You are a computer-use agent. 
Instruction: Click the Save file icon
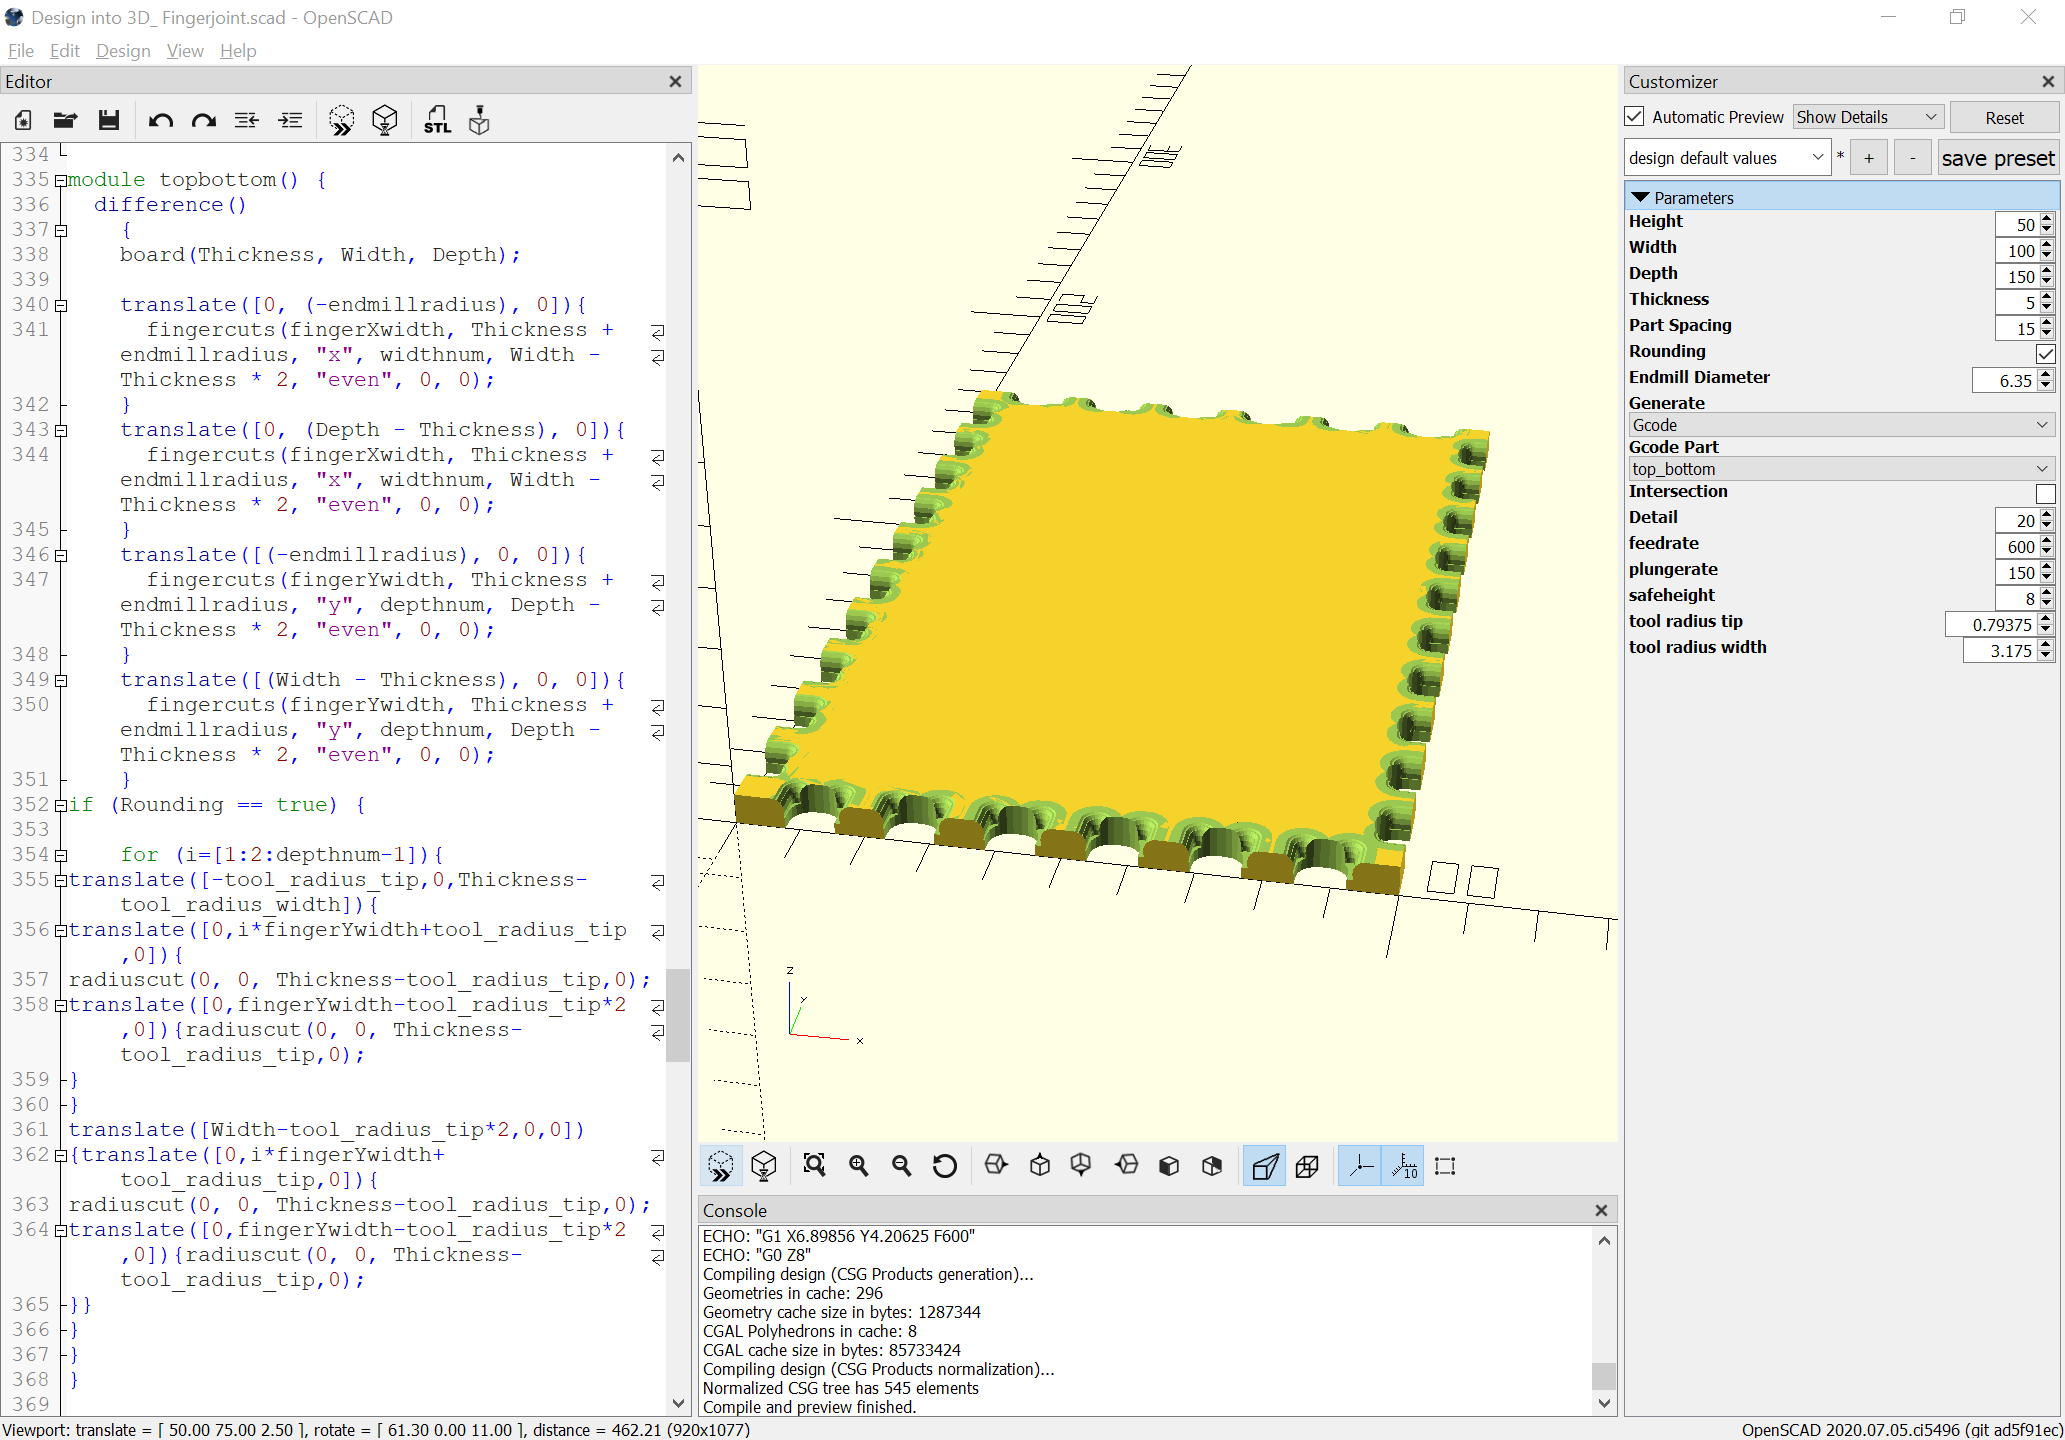coord(109,121)
